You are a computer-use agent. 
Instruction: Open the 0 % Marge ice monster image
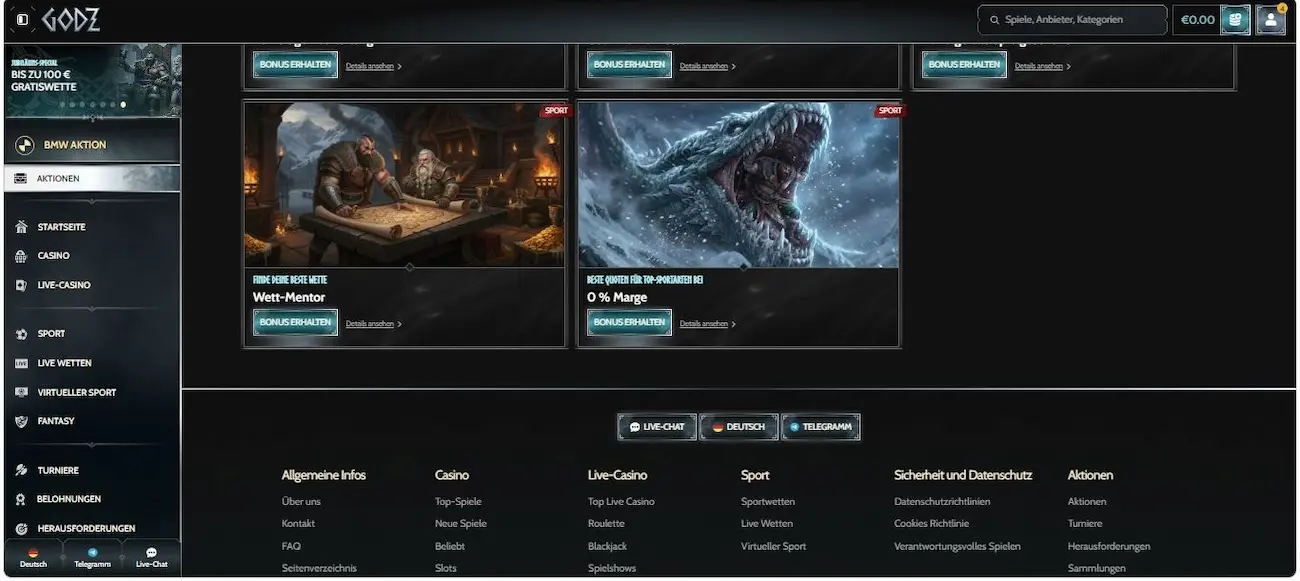(739, 185)
